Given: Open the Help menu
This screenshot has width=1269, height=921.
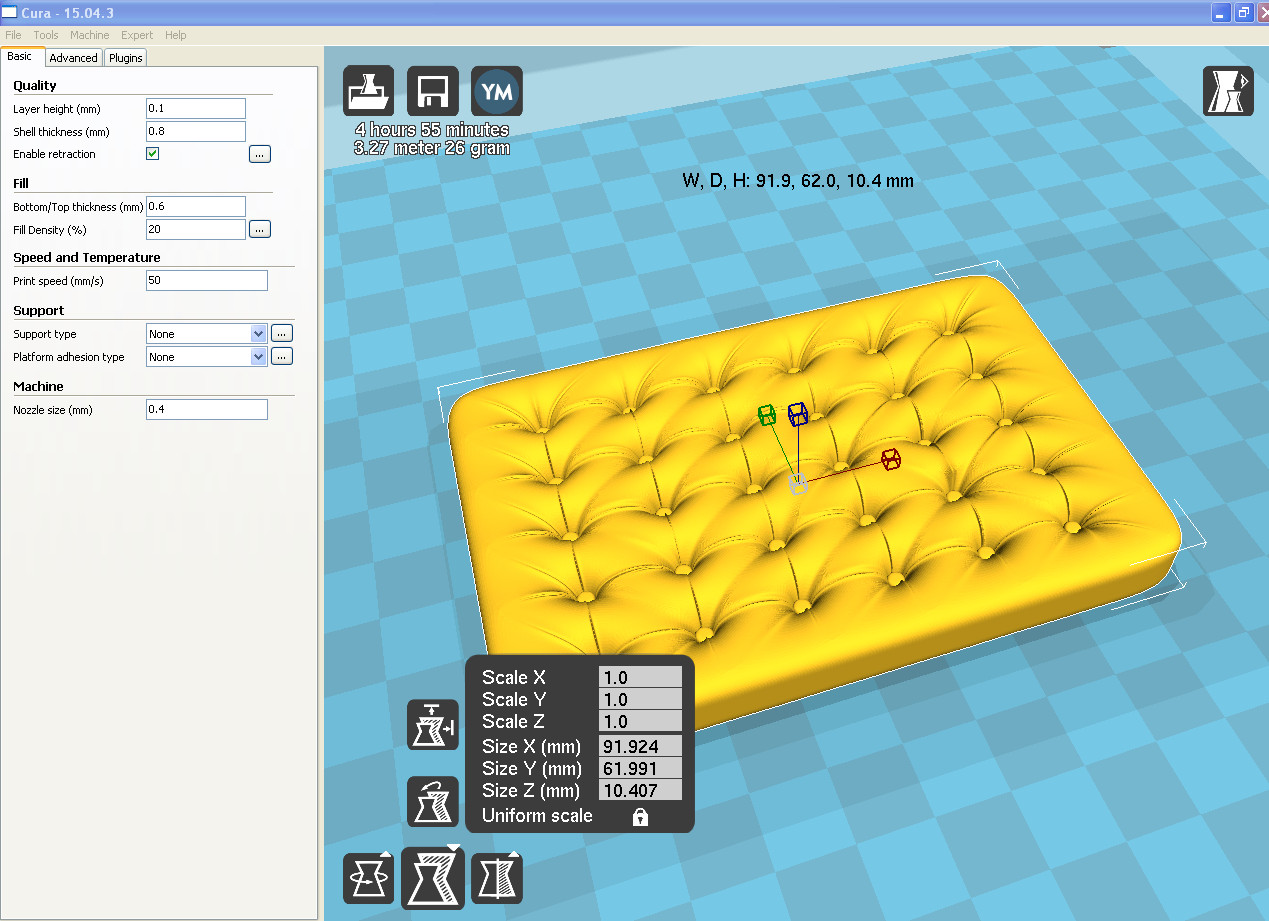Looking at the screenshot, I should (x=176, y=35).
